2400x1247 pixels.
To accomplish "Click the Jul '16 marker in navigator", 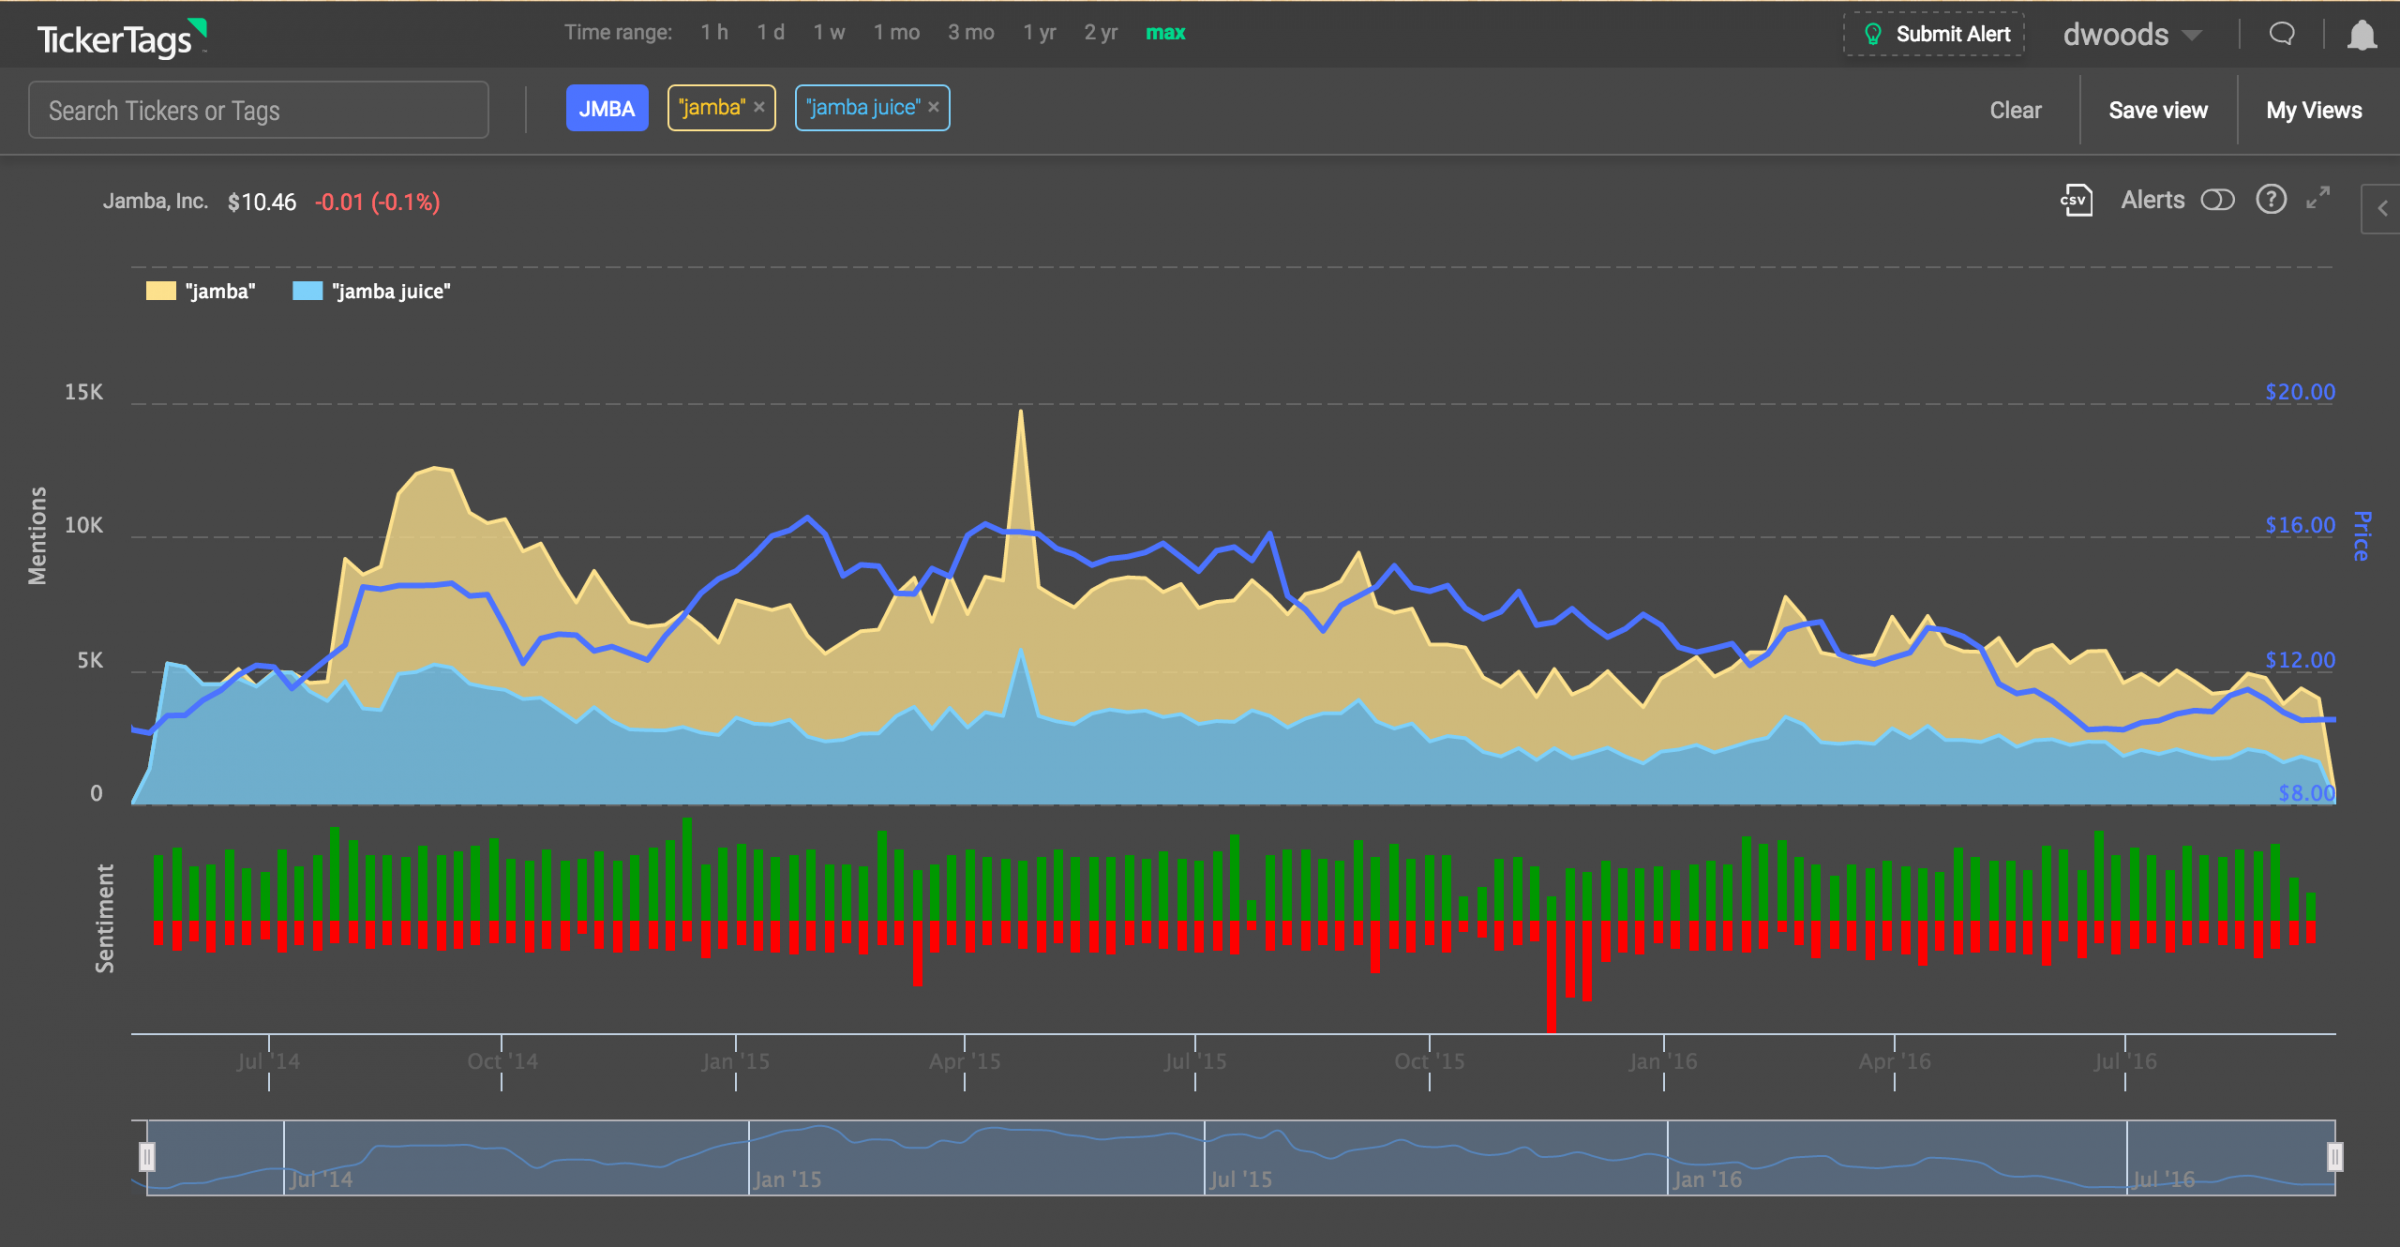I will click(2164, 1179).
